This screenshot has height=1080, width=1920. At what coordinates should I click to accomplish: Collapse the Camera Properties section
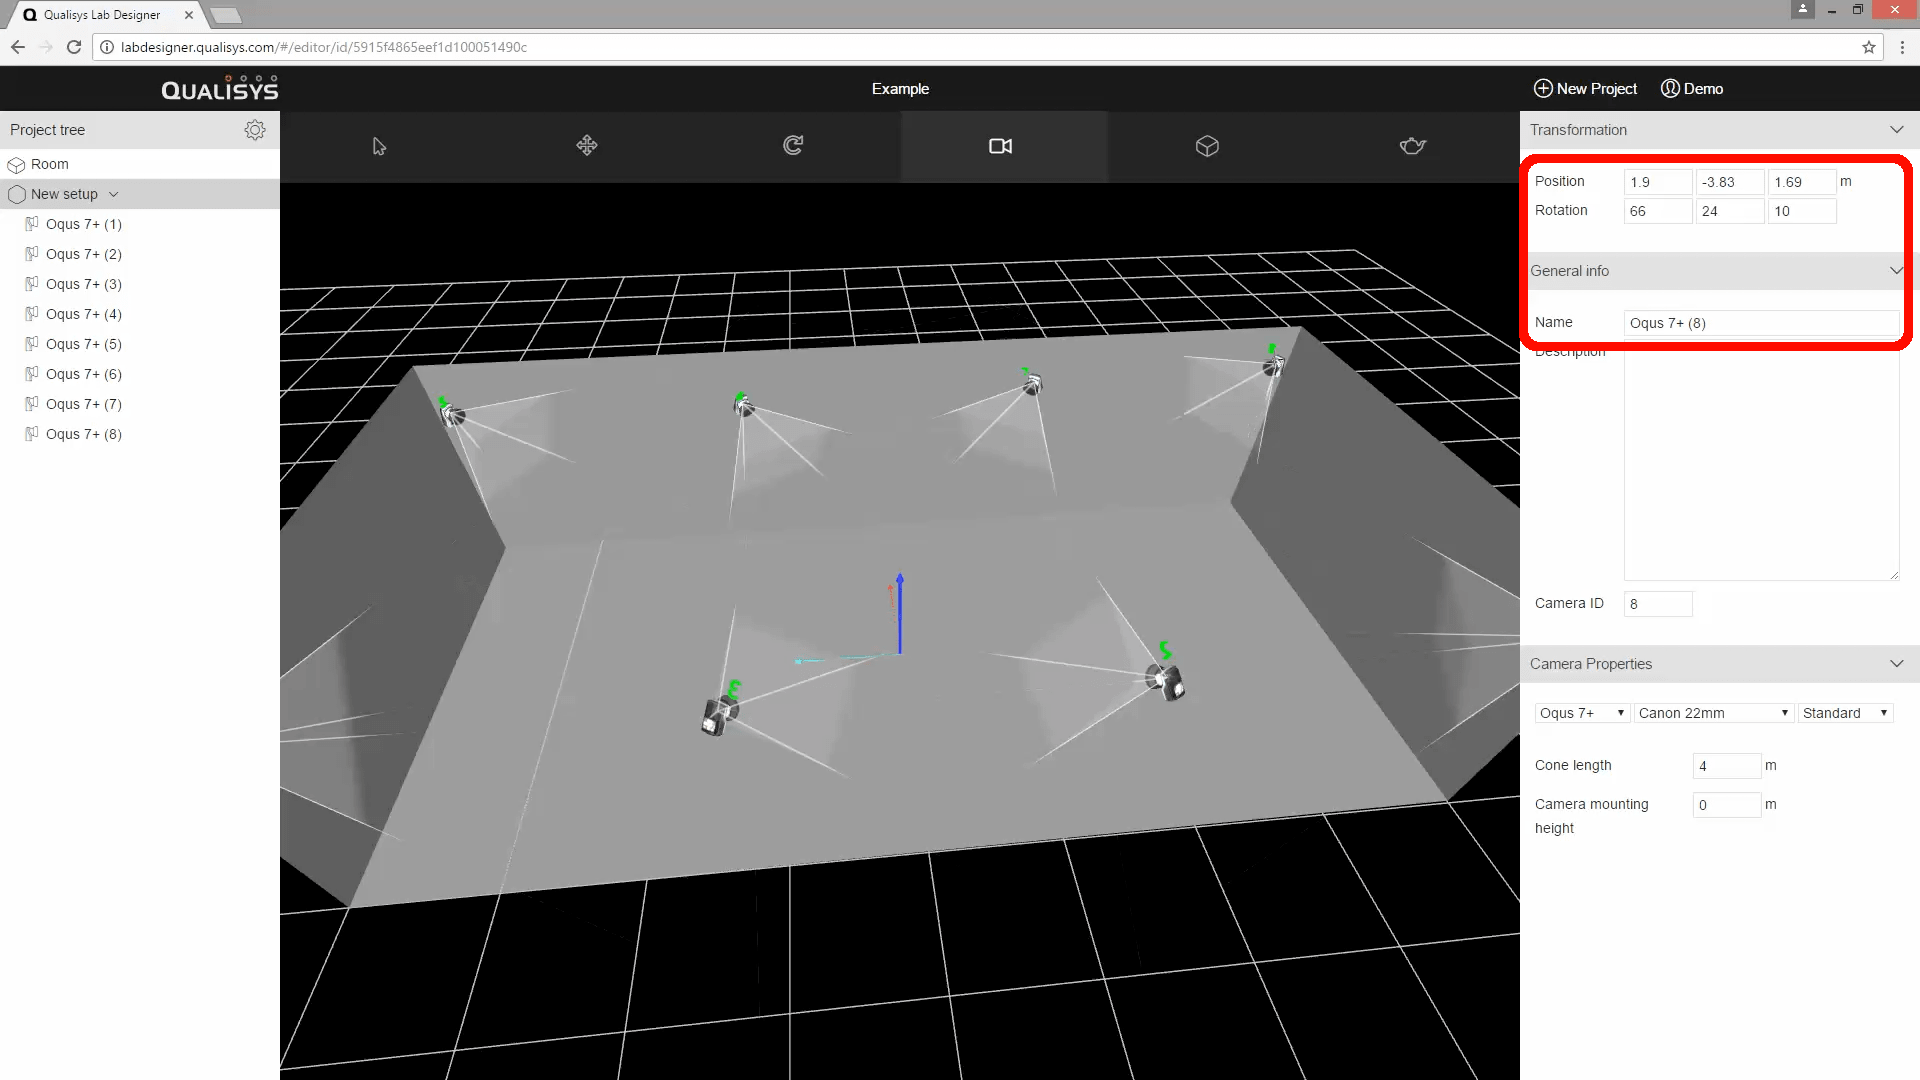[1896, 664]
